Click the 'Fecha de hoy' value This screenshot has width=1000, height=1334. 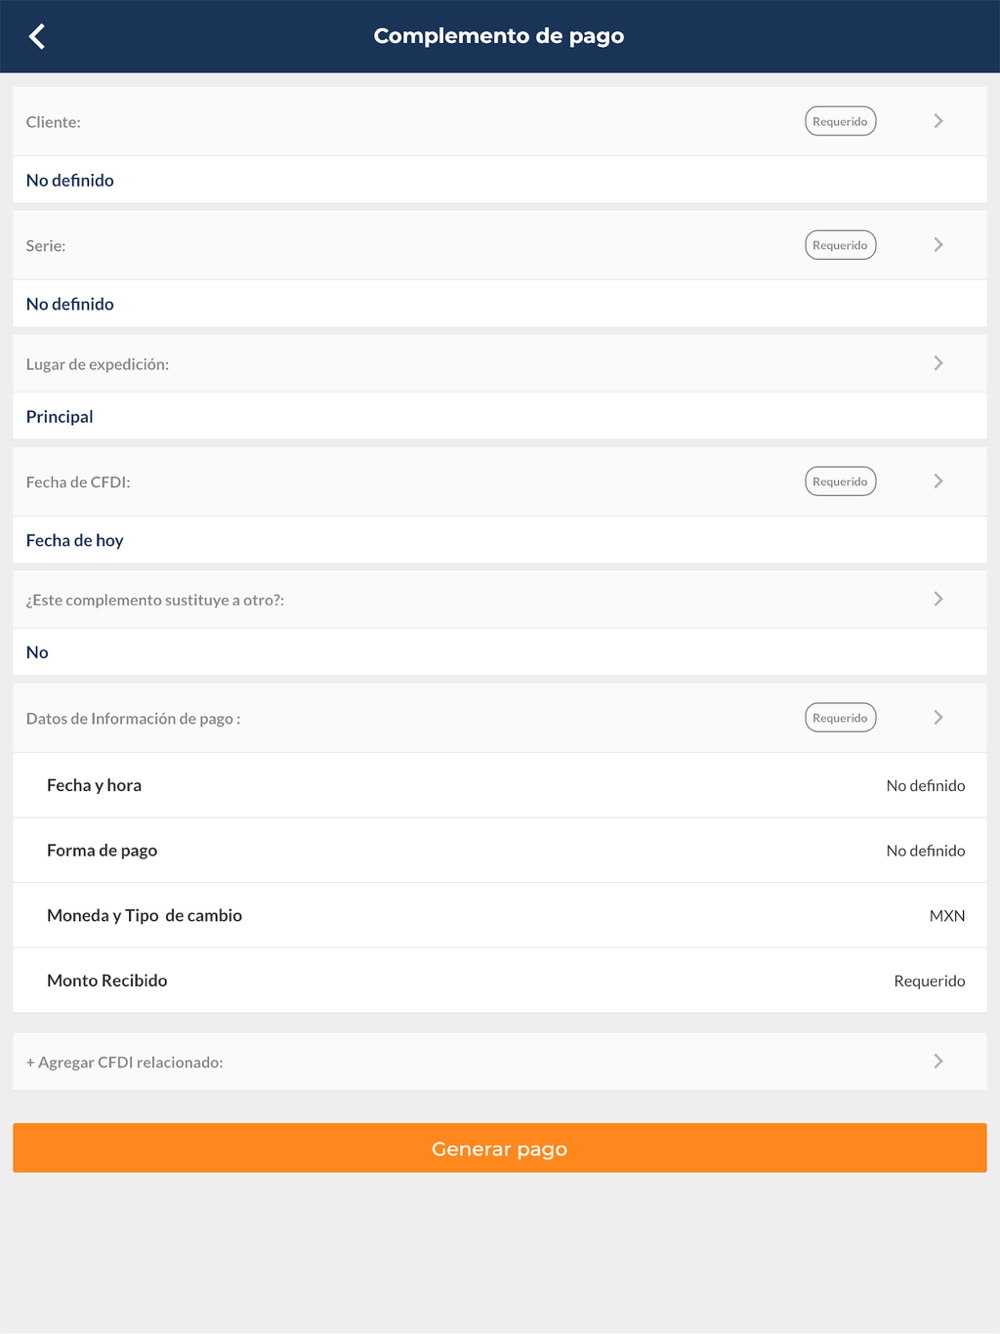[75, 540]
